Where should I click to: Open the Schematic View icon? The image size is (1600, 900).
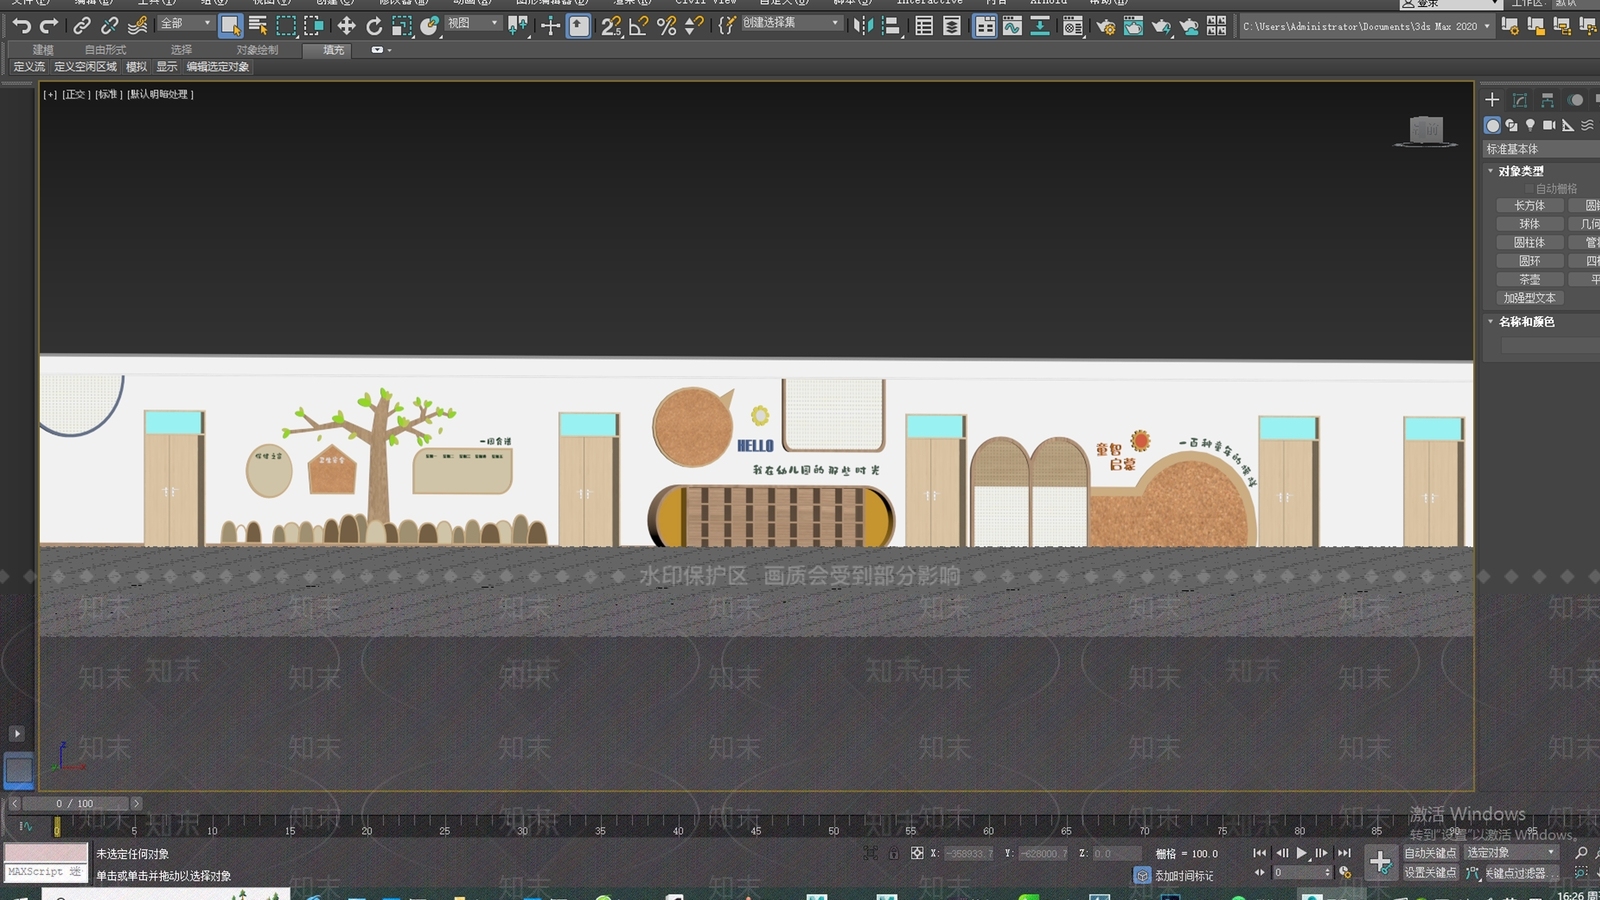tap(1040, 26)
